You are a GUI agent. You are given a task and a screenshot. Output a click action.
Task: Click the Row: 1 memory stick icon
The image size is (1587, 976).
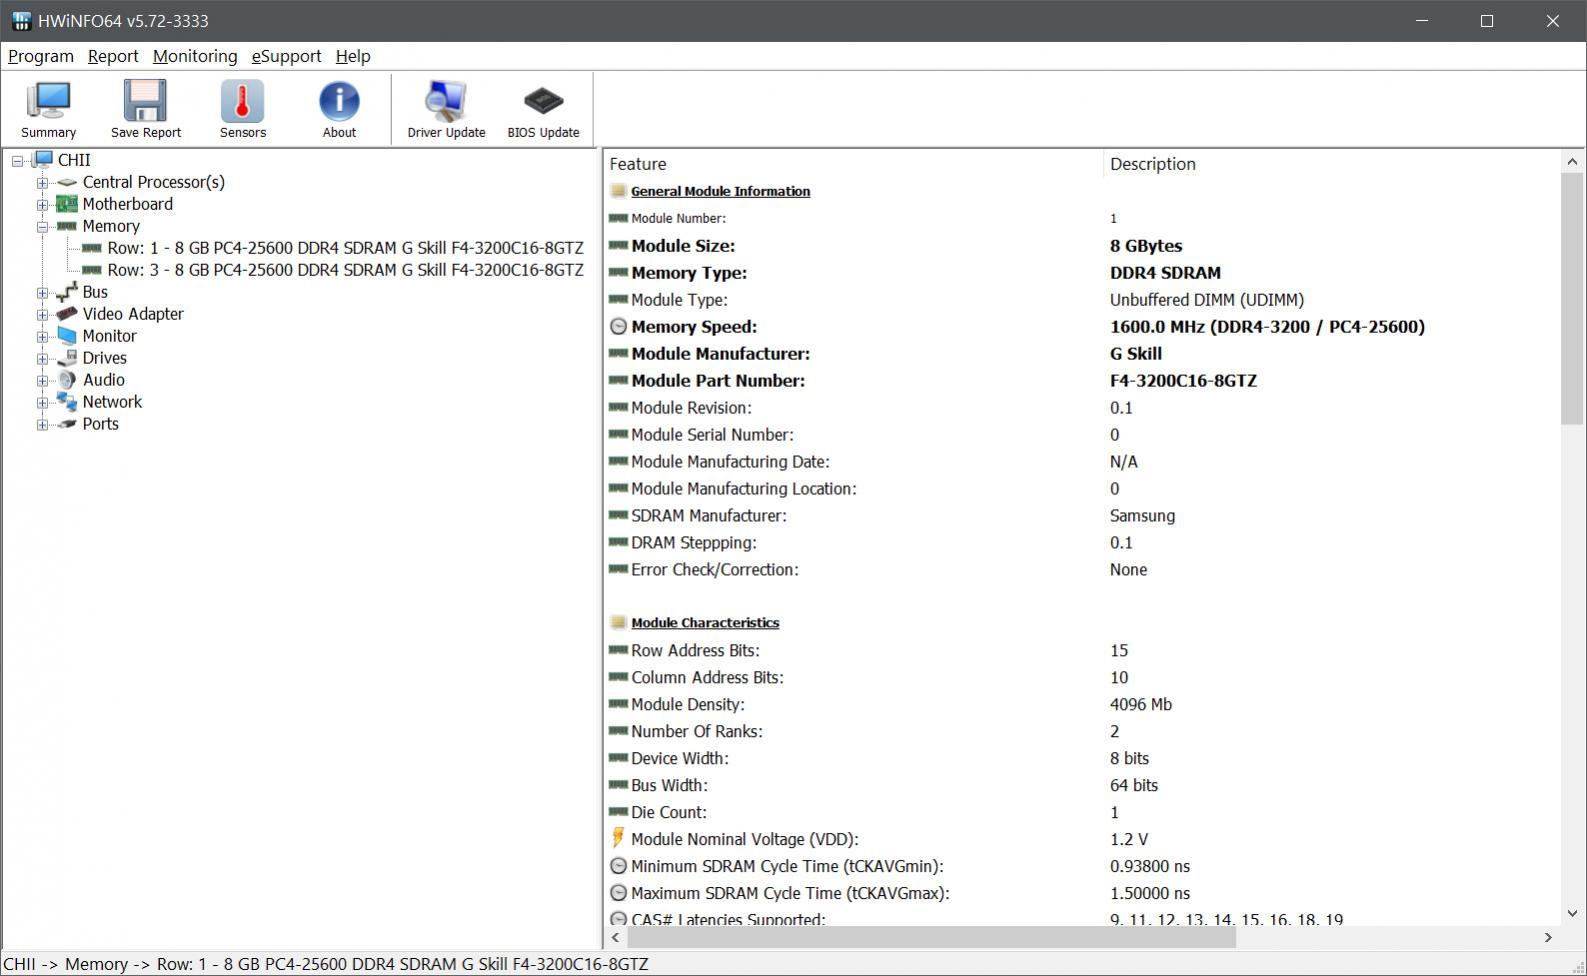tap(92, 248)
